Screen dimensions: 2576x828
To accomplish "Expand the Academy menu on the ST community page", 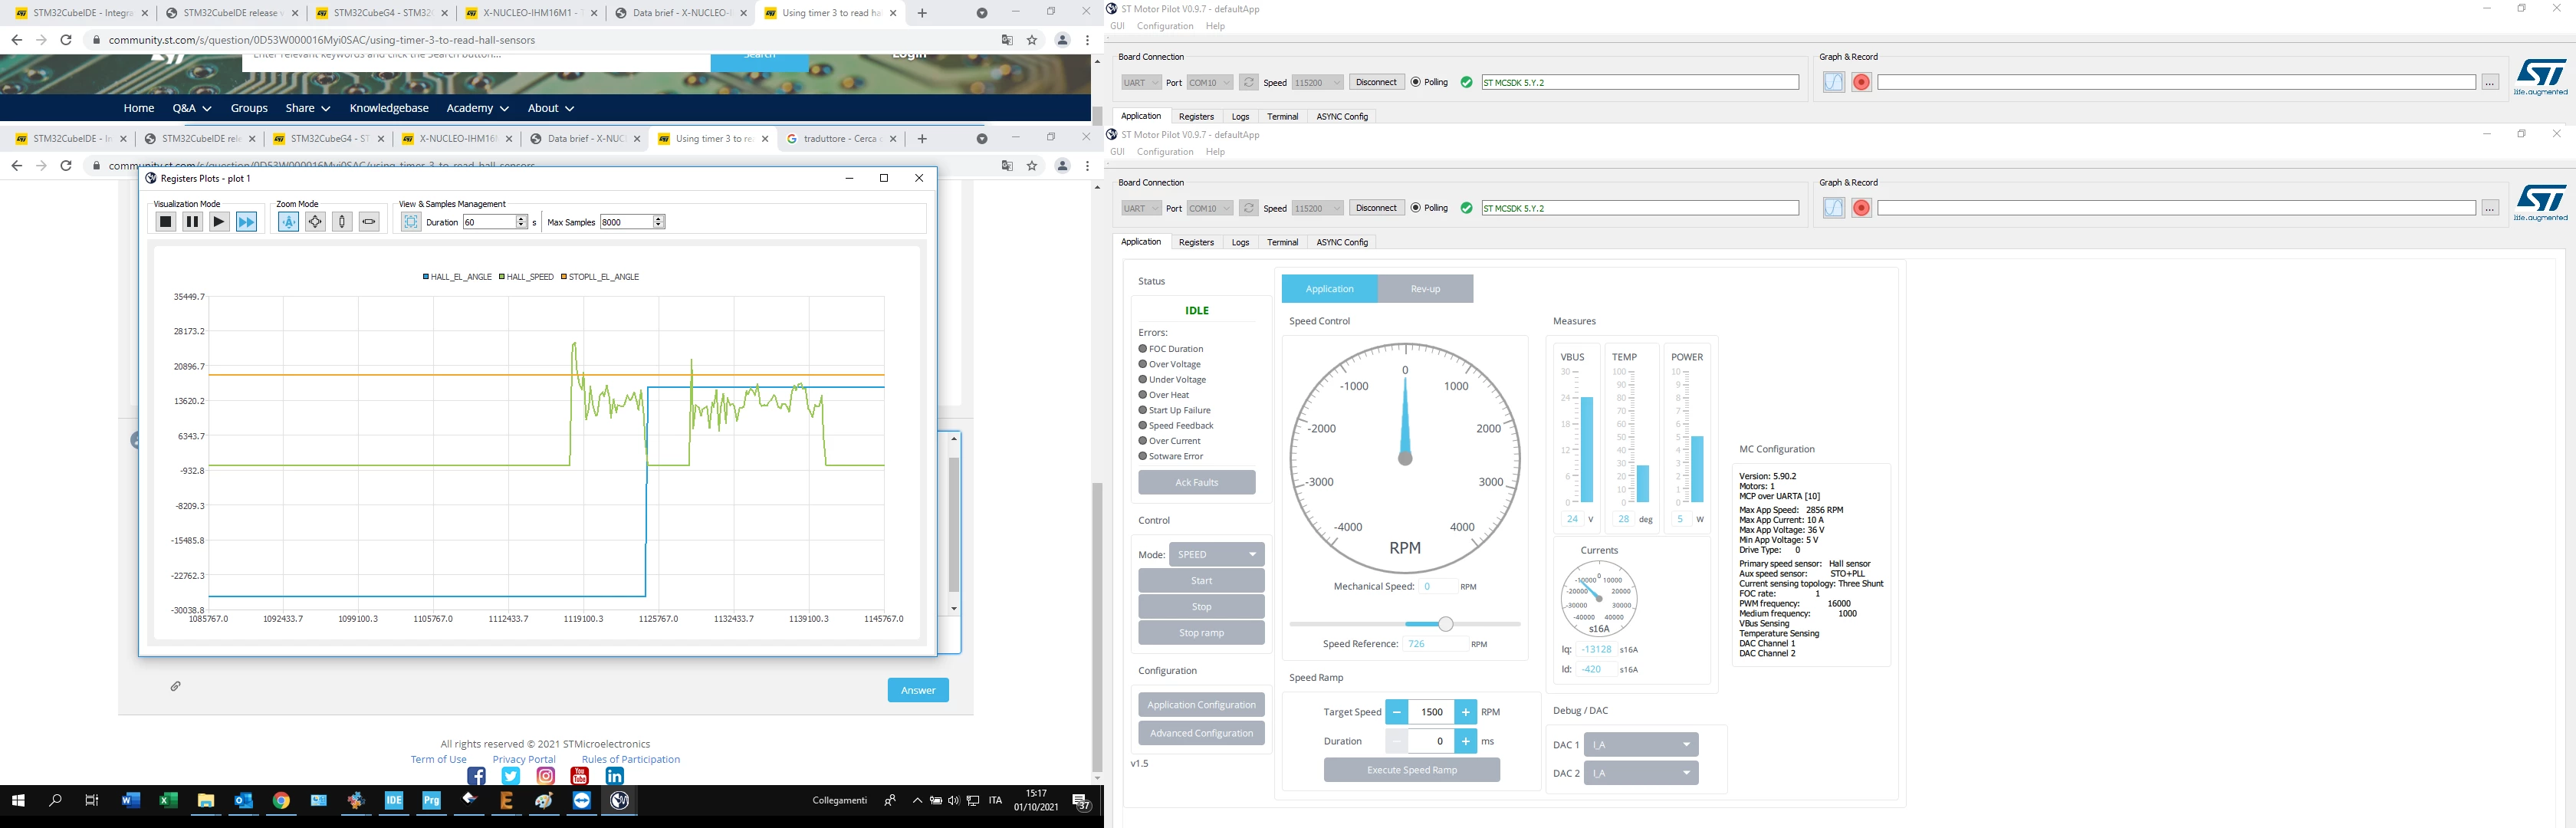I will click(478, 108).
